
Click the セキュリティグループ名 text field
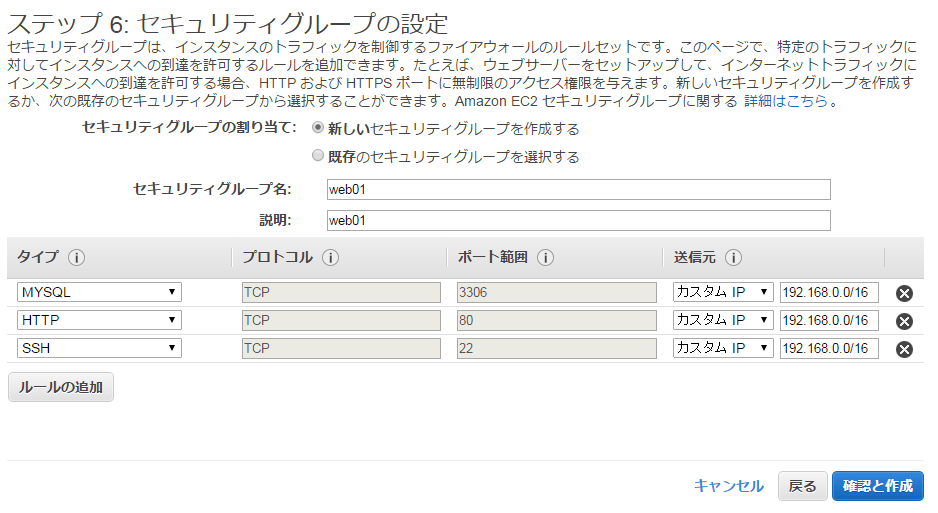578,190
